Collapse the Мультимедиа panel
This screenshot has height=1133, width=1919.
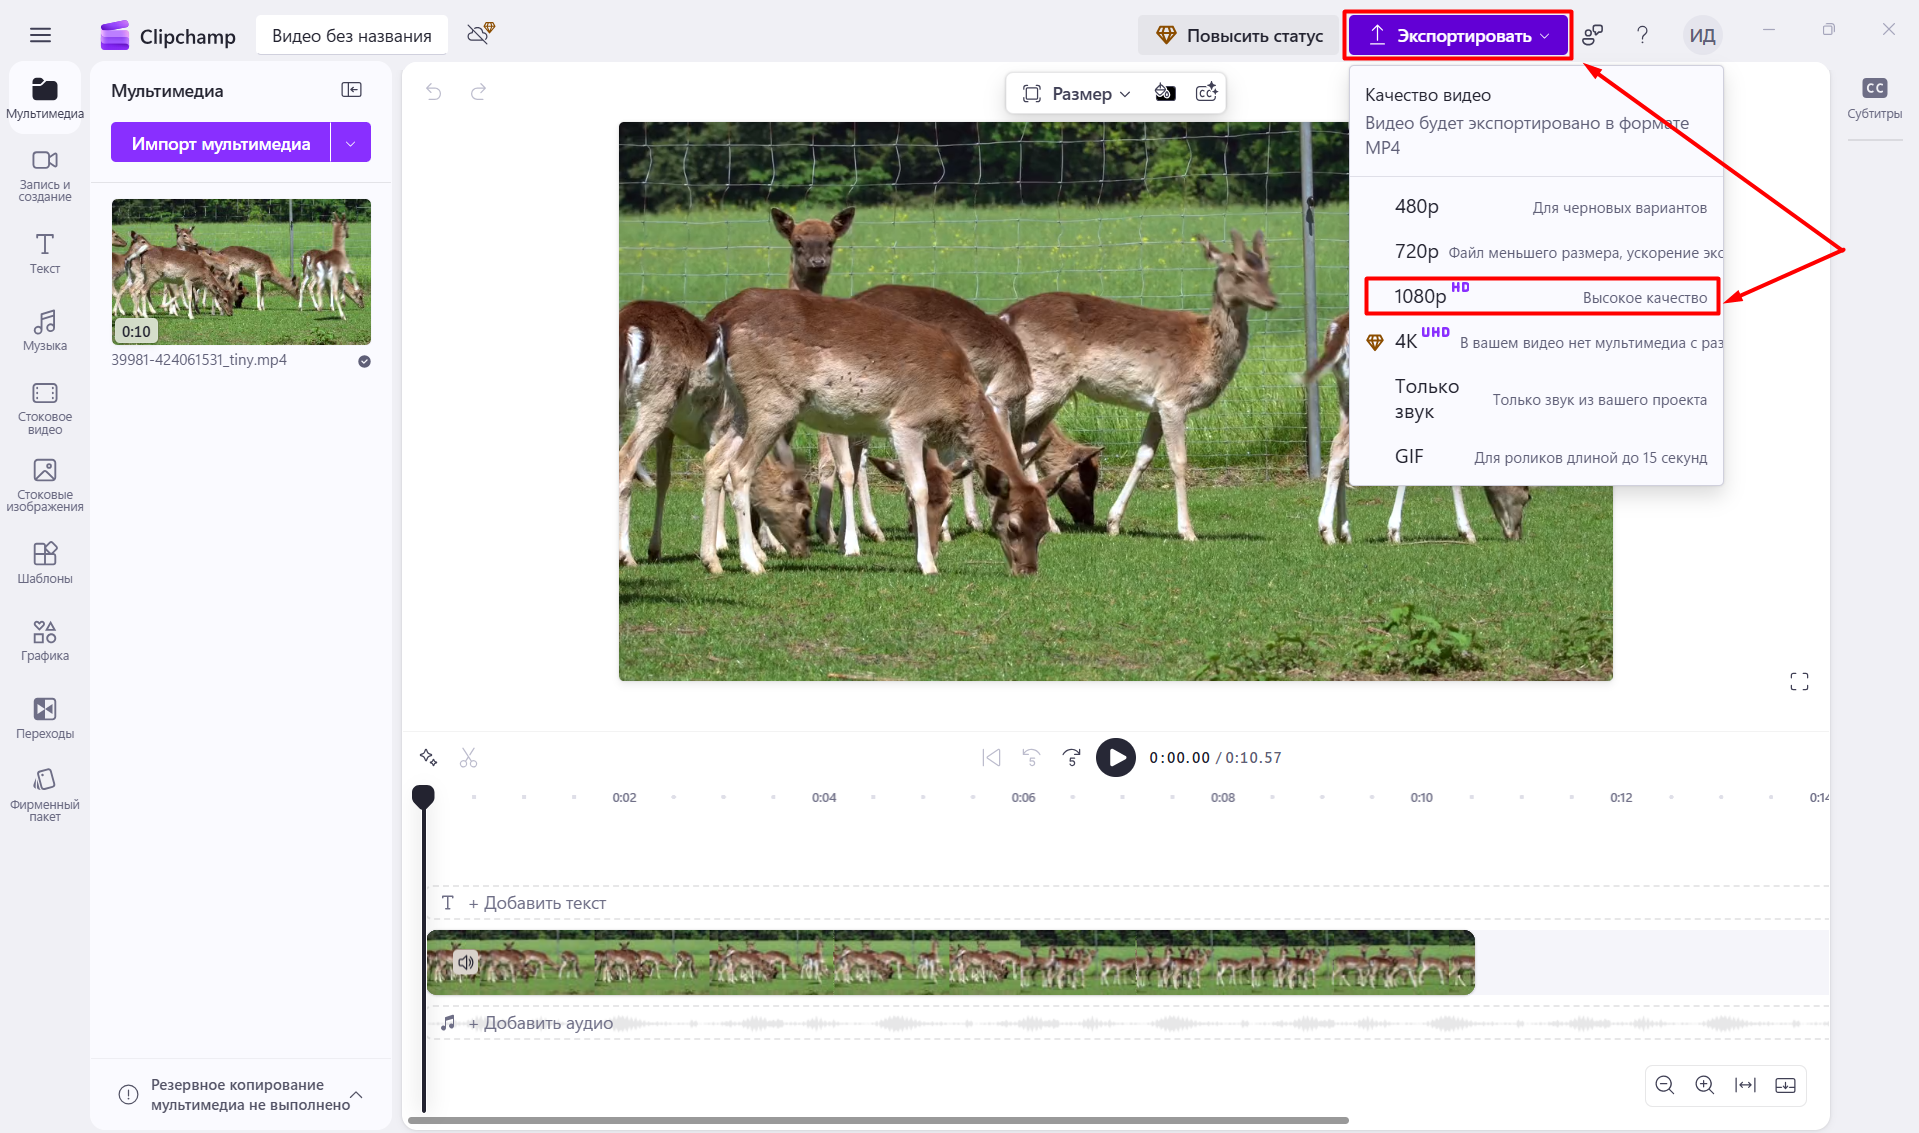(x=352, y=89)
